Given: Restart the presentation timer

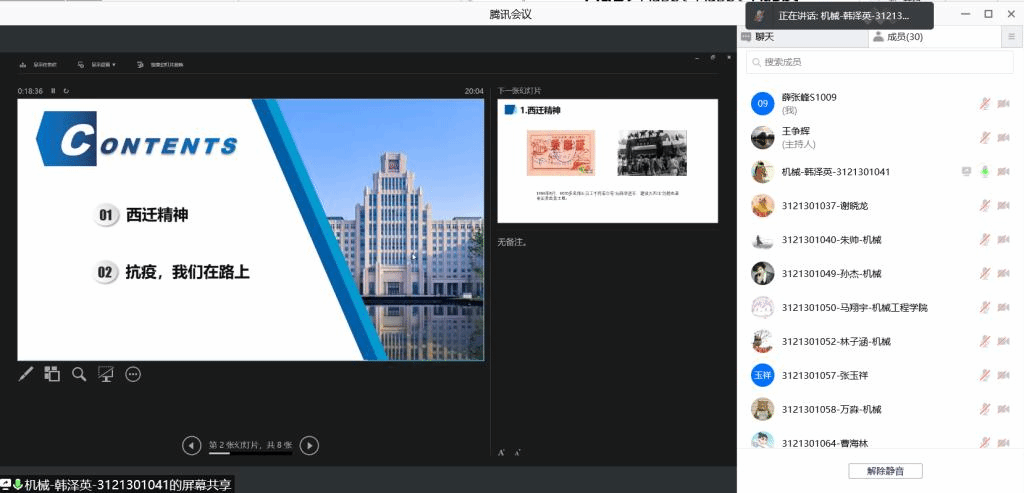Looking at the screenshot, I should (x=66, y=91).
